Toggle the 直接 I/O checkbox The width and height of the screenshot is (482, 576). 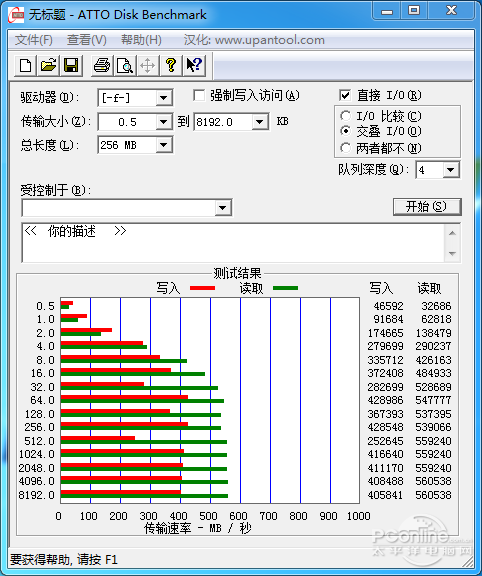[345, 96]
